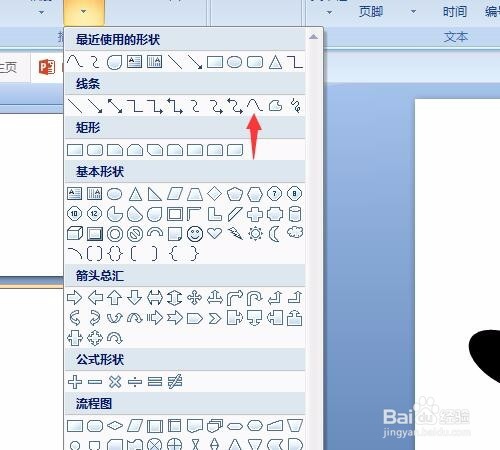Insert the Lightning Bolt shape
This screenshot has width=500, height=450.
(235, 233)
